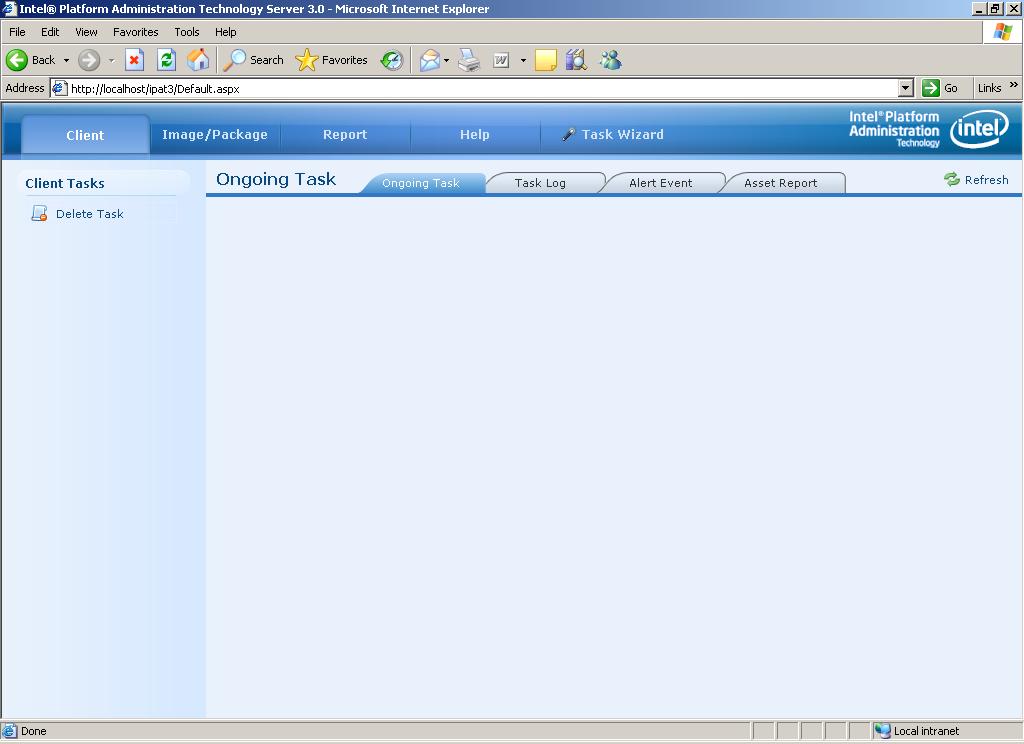Switch to the Report tab
Image resolution: width=1024 pixels, height=744 pixels.
point(345,135)
